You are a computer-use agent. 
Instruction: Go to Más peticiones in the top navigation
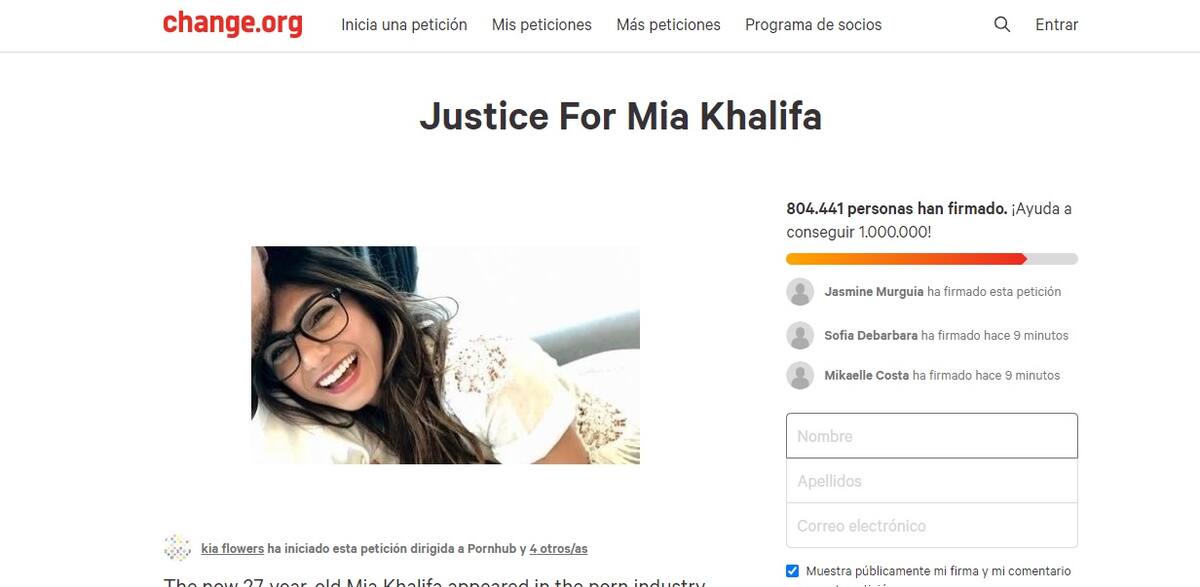pos(668,24)
